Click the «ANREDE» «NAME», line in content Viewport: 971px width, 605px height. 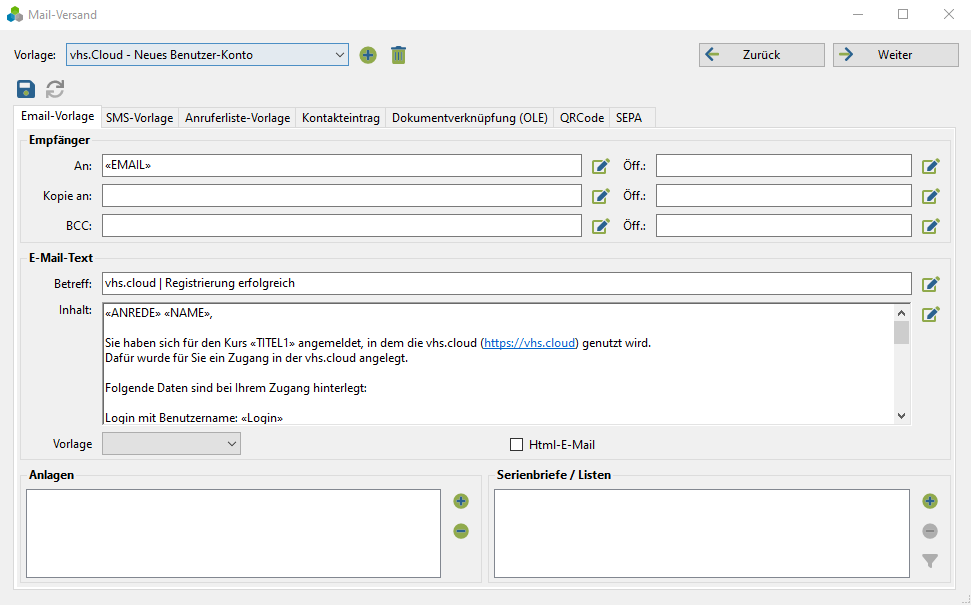(x=159, y=313)
